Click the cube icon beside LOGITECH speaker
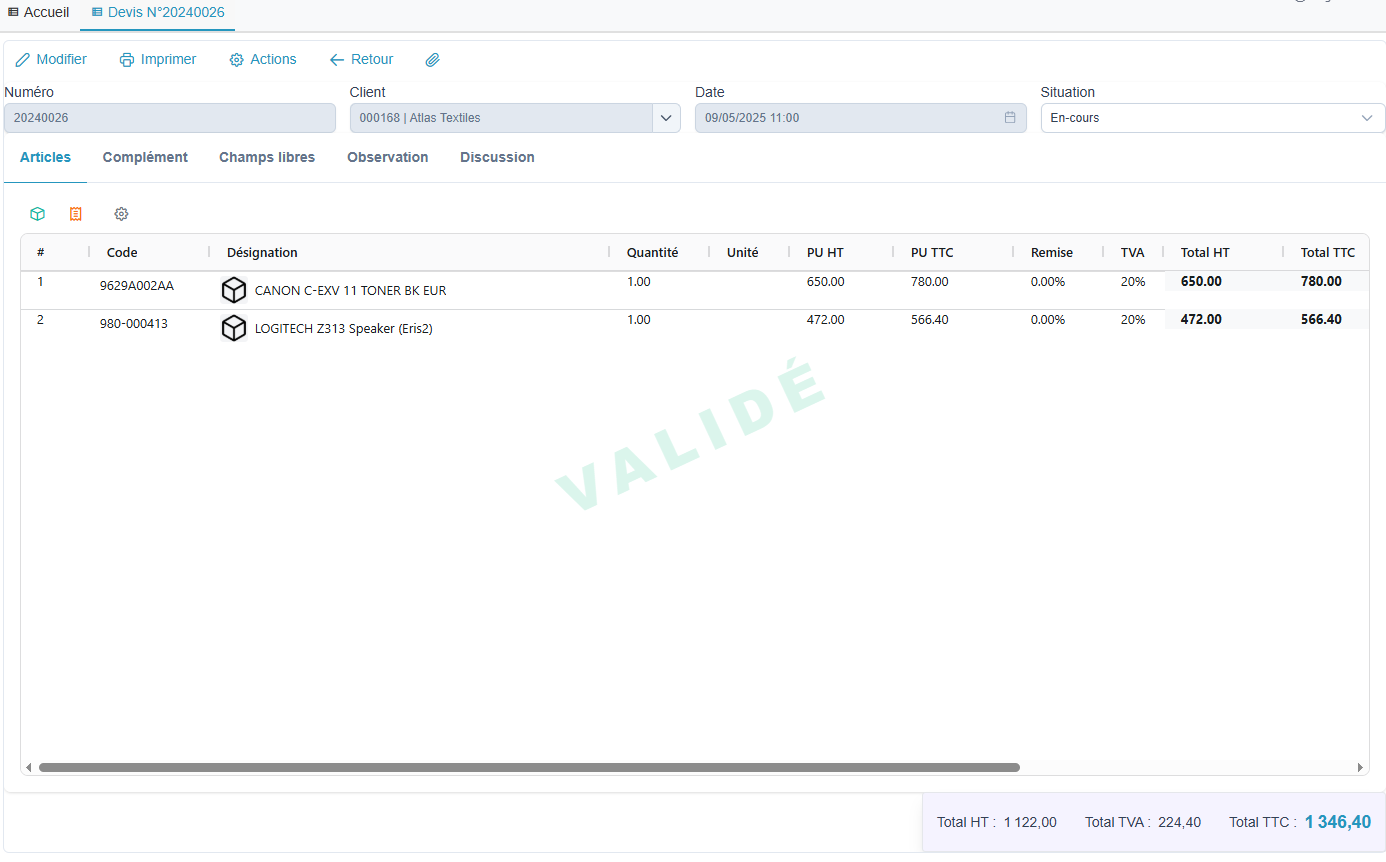This screenshot has height=862, width=1386. [x=234, y=328]
